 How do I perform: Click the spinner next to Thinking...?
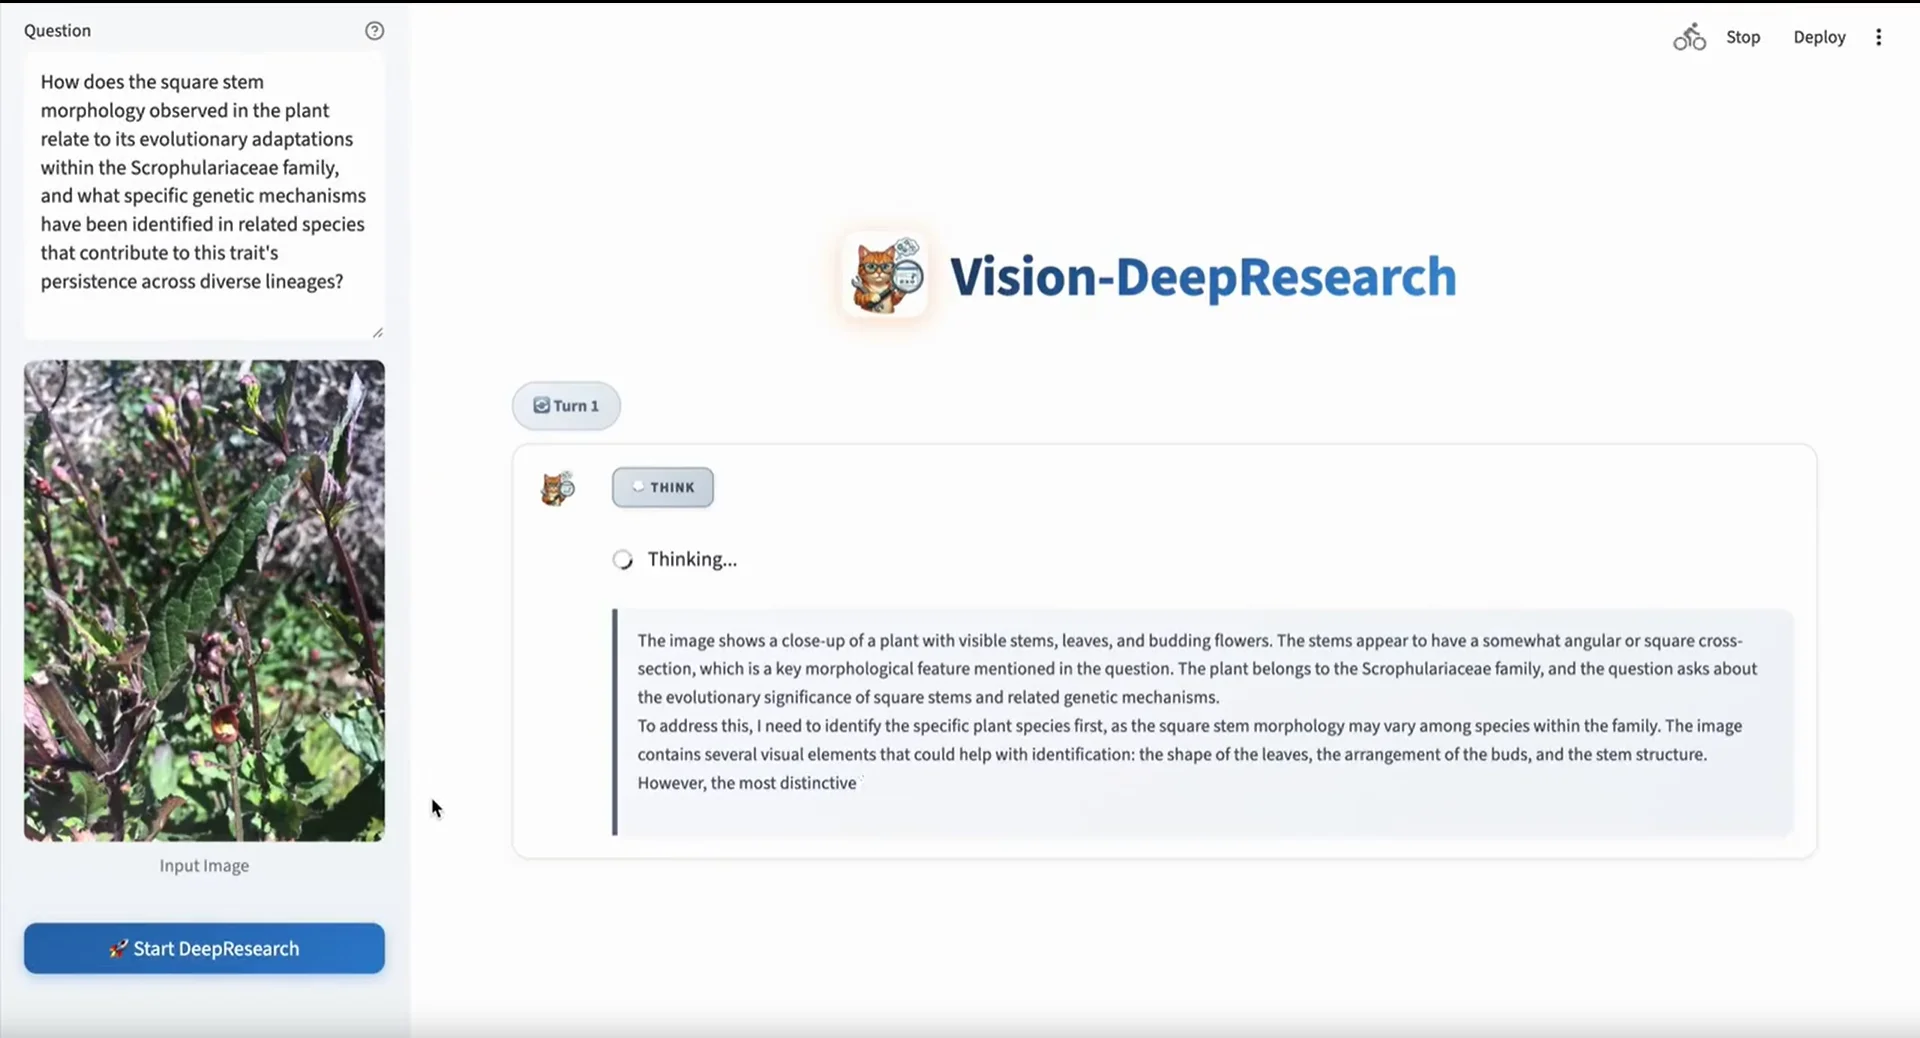click(622, 559)
